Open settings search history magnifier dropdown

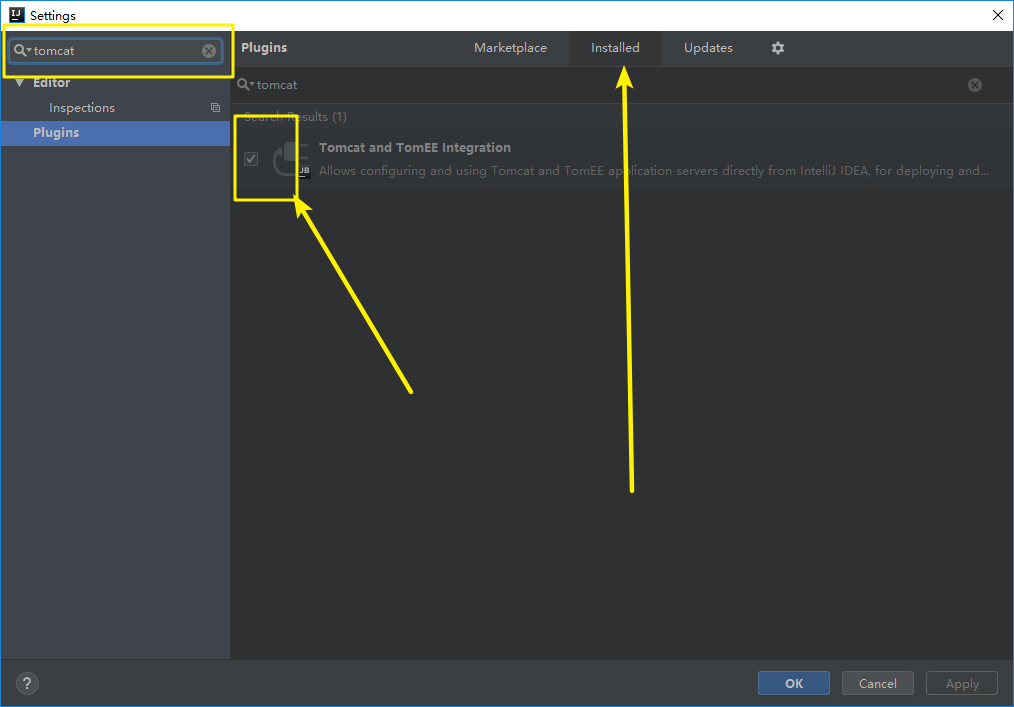click(x=23, y=50)
